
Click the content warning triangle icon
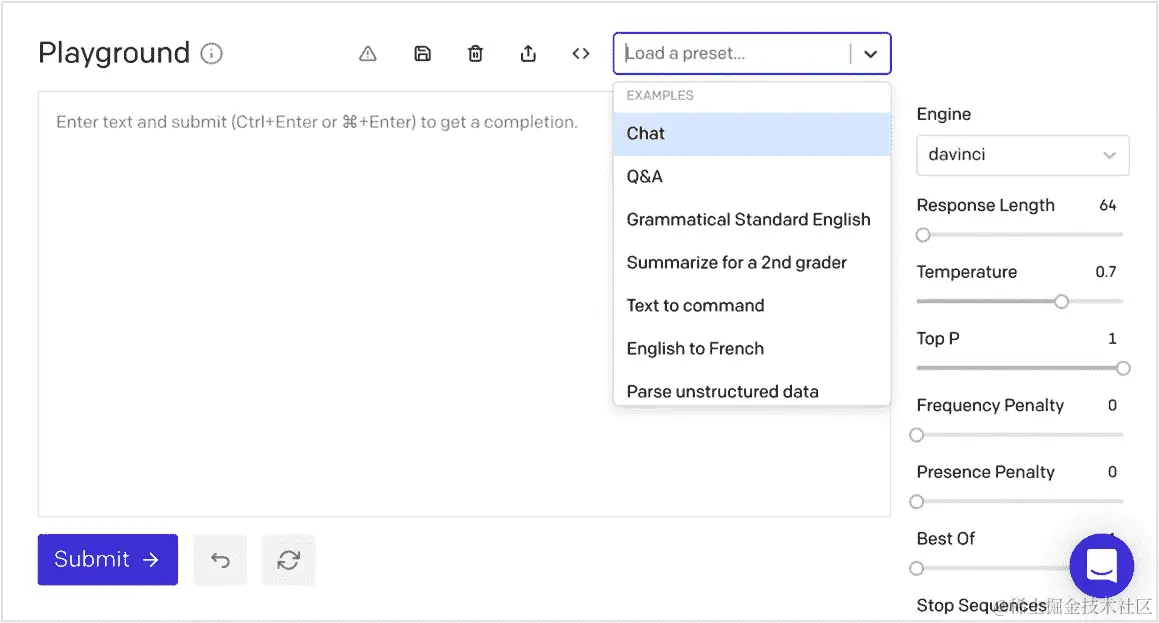point(368,54)
